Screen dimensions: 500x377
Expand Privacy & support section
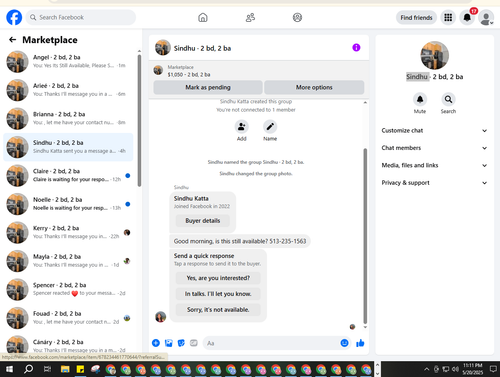coord(434,183)
